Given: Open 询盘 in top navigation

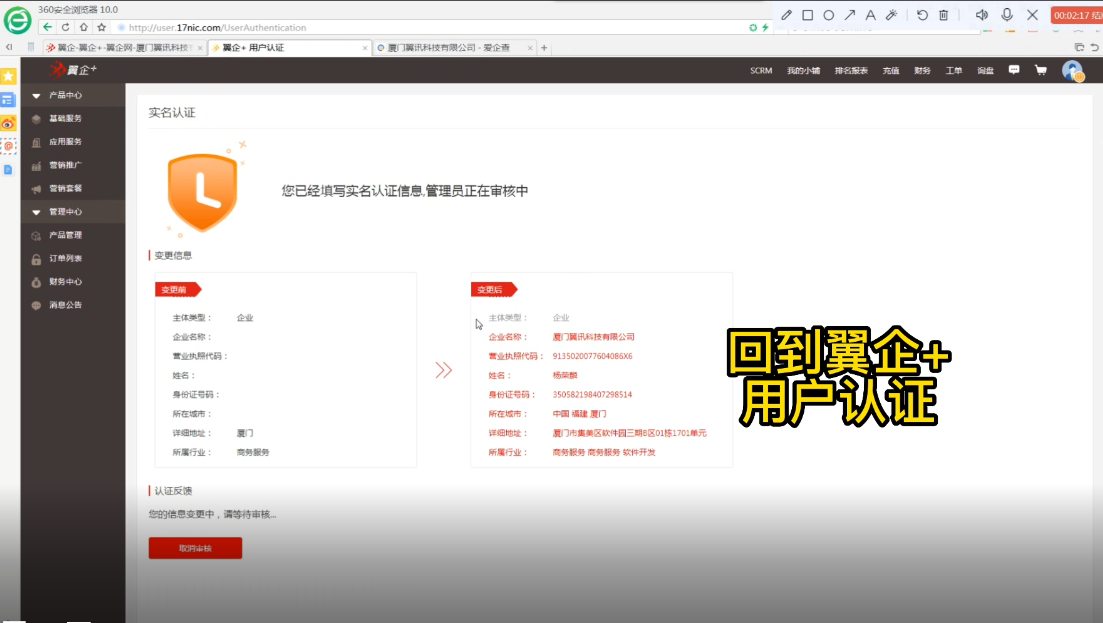Looking at the screenshot, I should coord(986,71).
